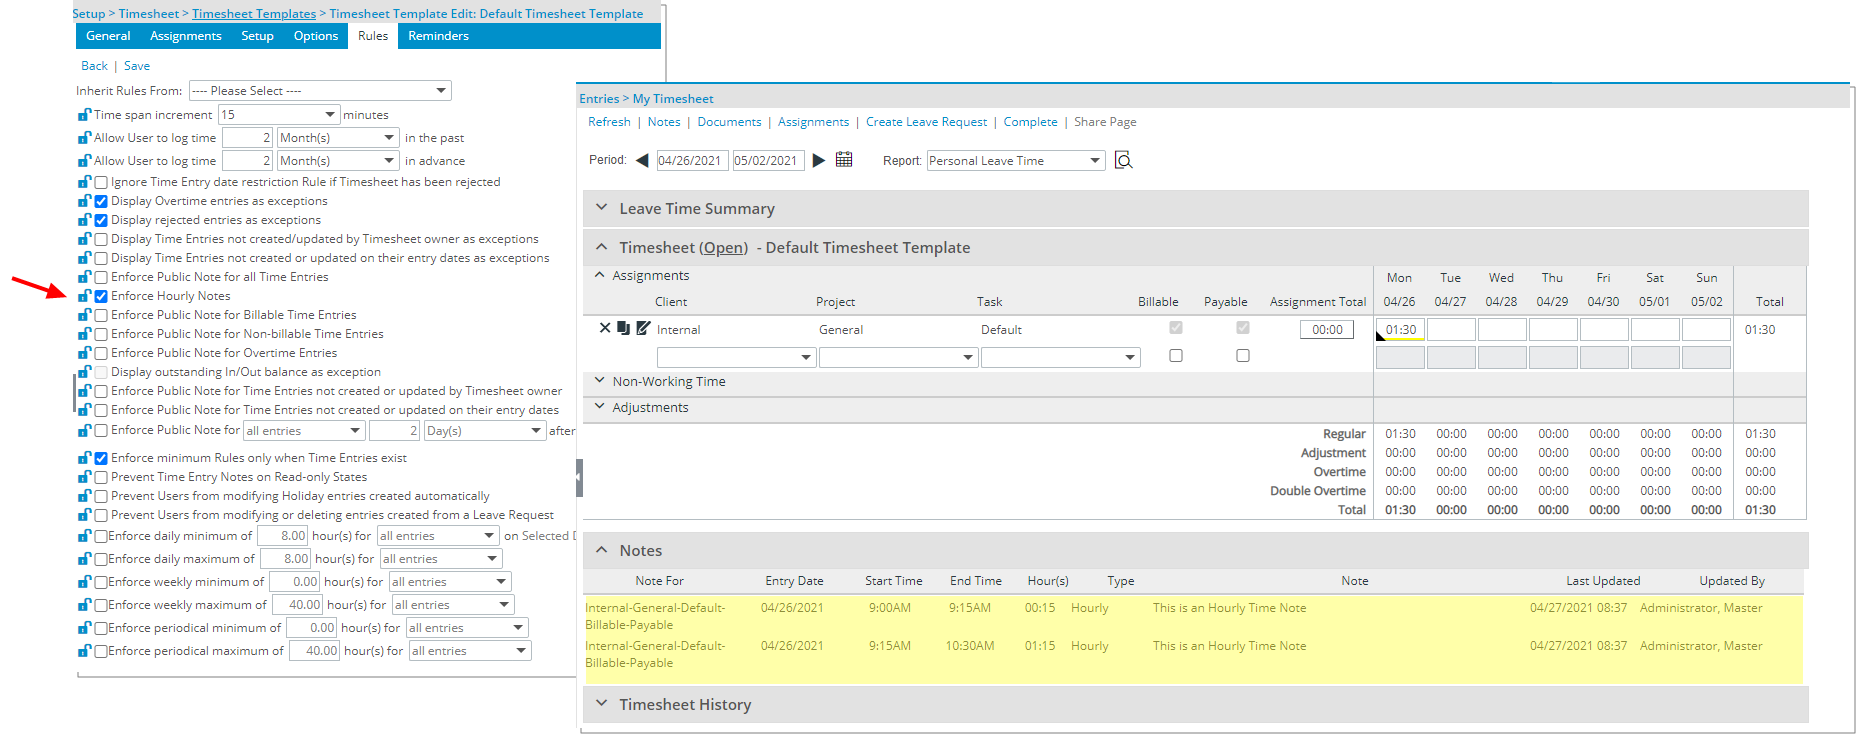Delete the Internal General assignment row
1867x745 pixels.
[605, 328]
